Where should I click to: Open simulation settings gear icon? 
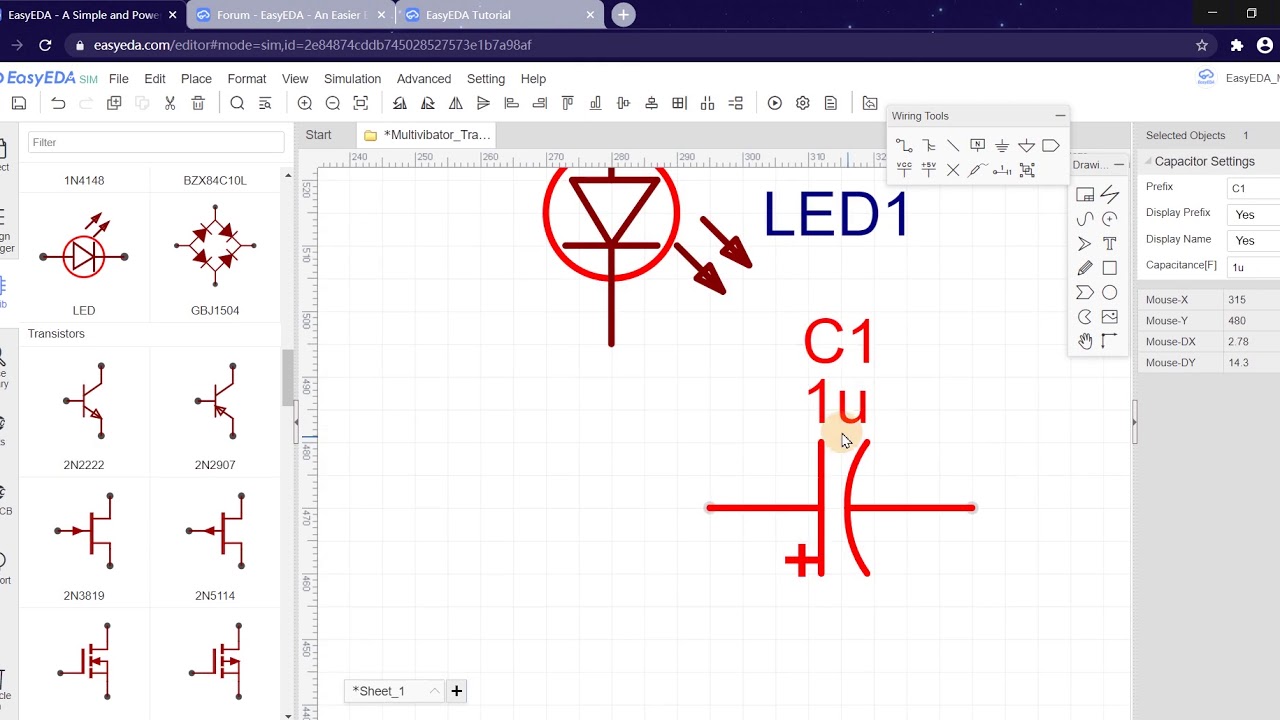[803, 103]
